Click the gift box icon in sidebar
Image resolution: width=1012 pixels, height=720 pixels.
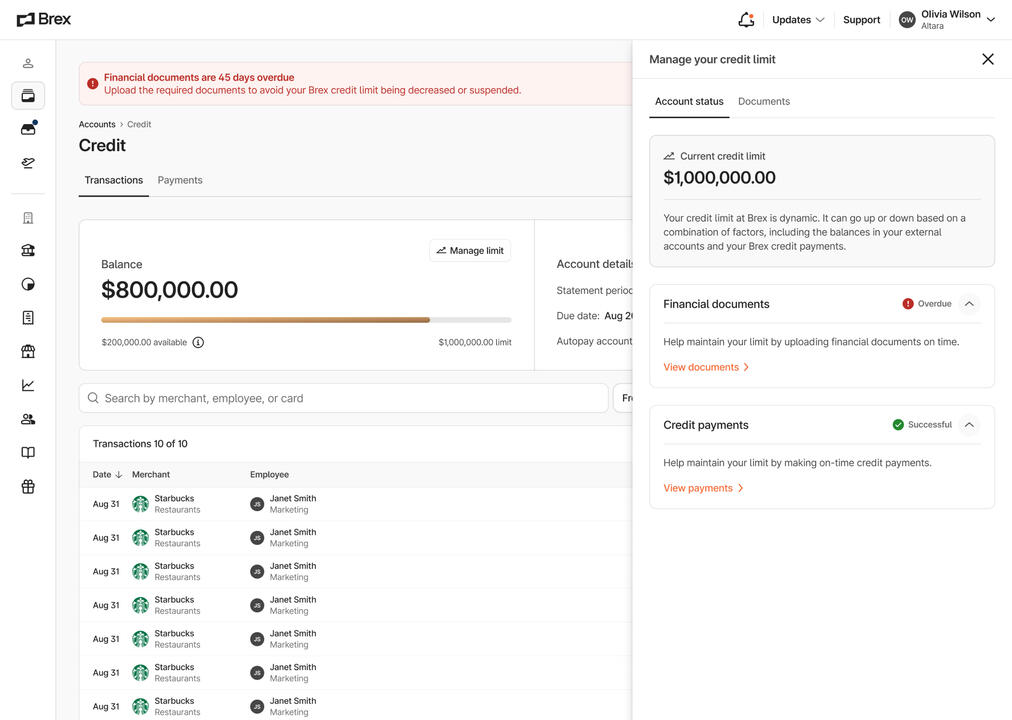28,487
